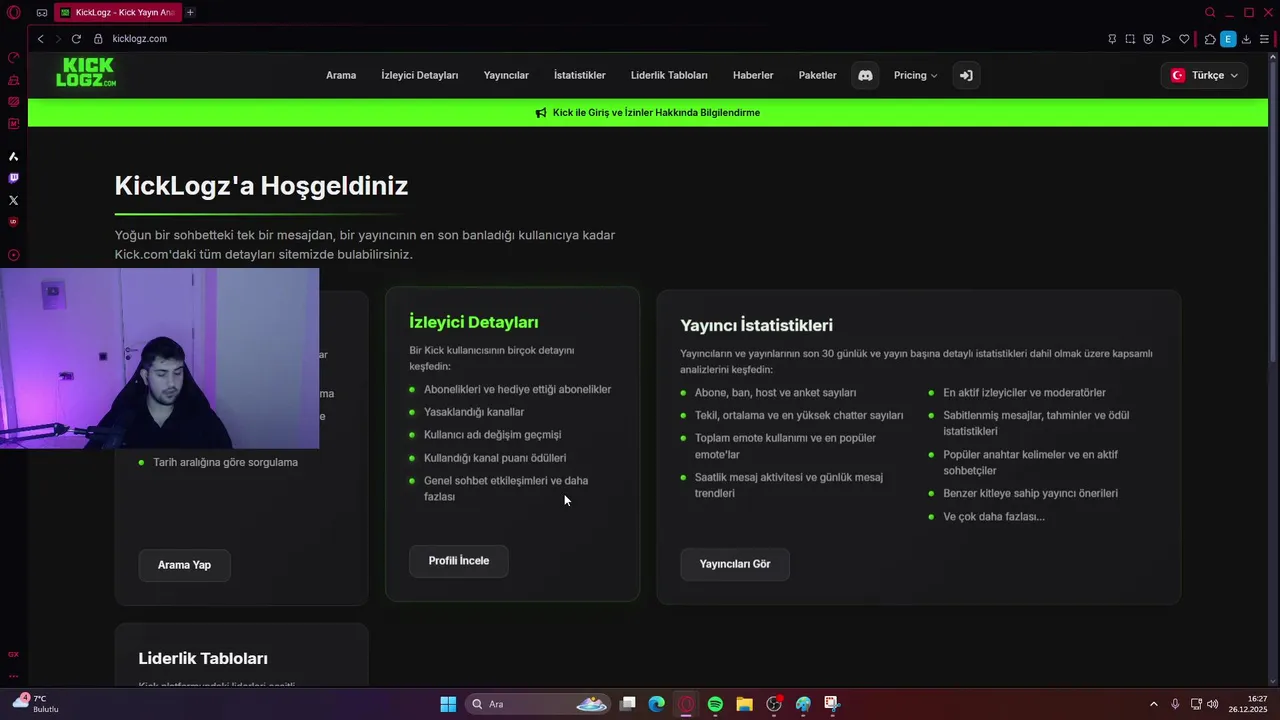Screen dimensions: 1280x720
Task: Click the heart bookmark icon
Action: coord(1184,39)
